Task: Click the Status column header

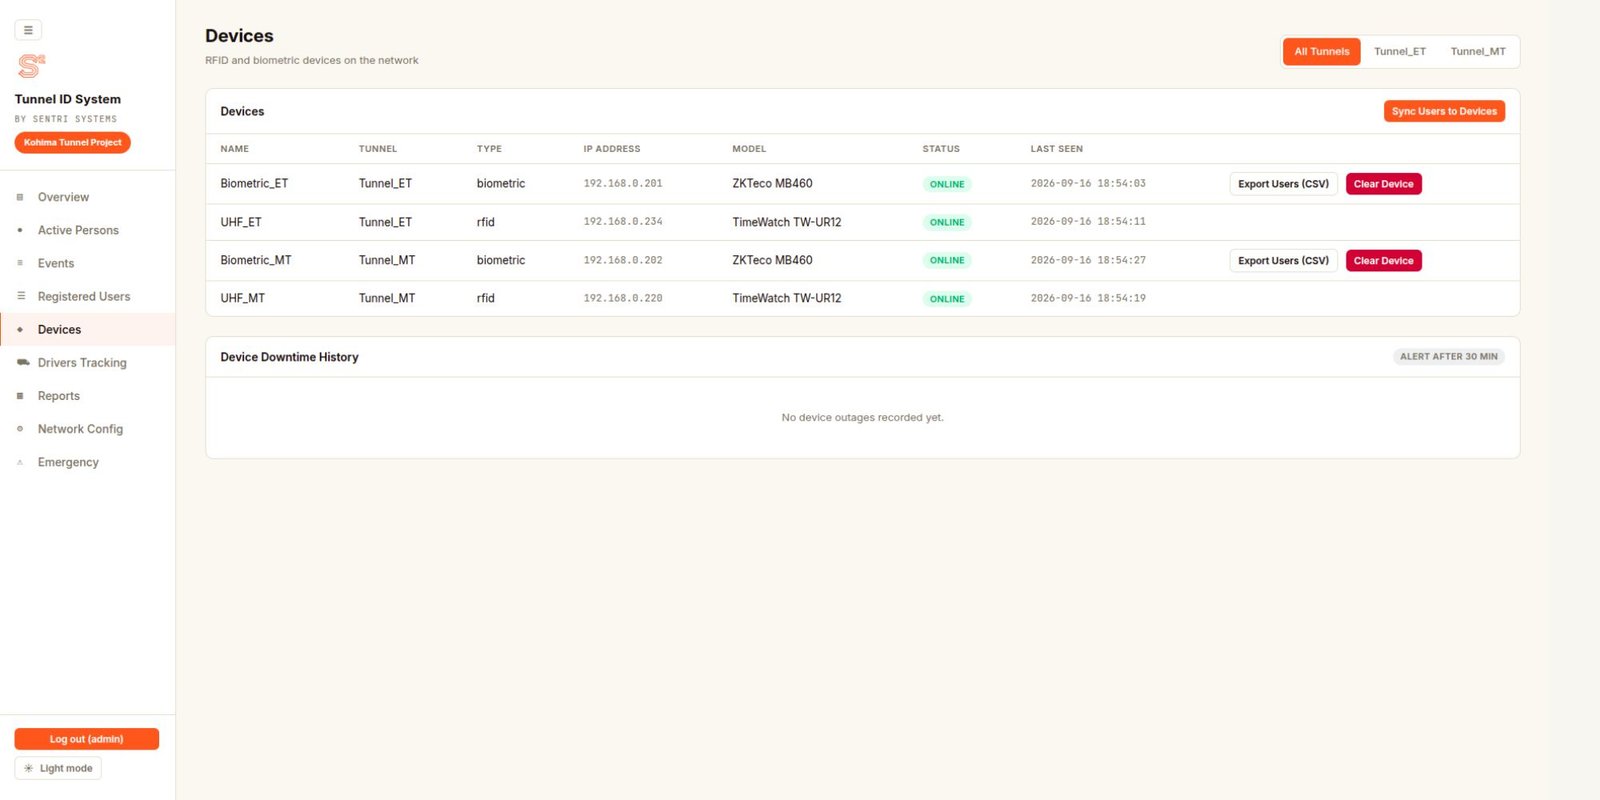Action: 941,149
